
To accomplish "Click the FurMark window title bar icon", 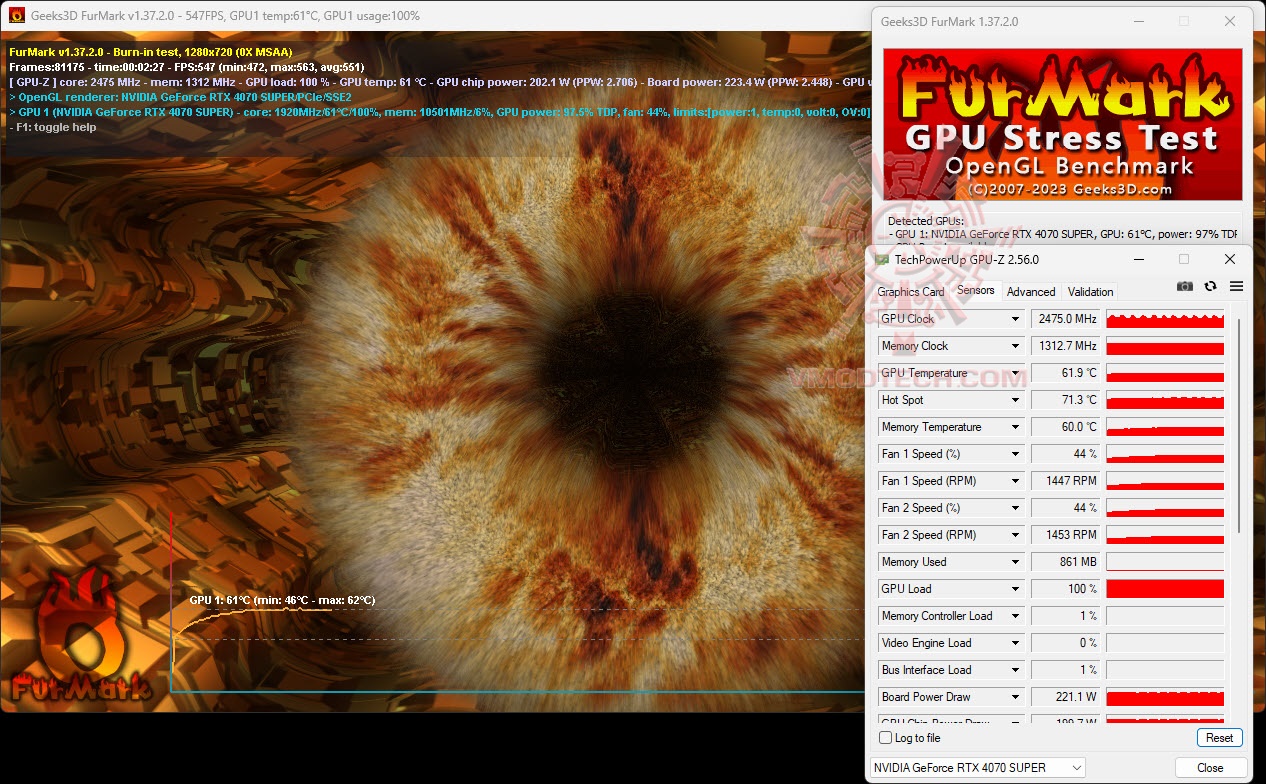I will (16, 16).
